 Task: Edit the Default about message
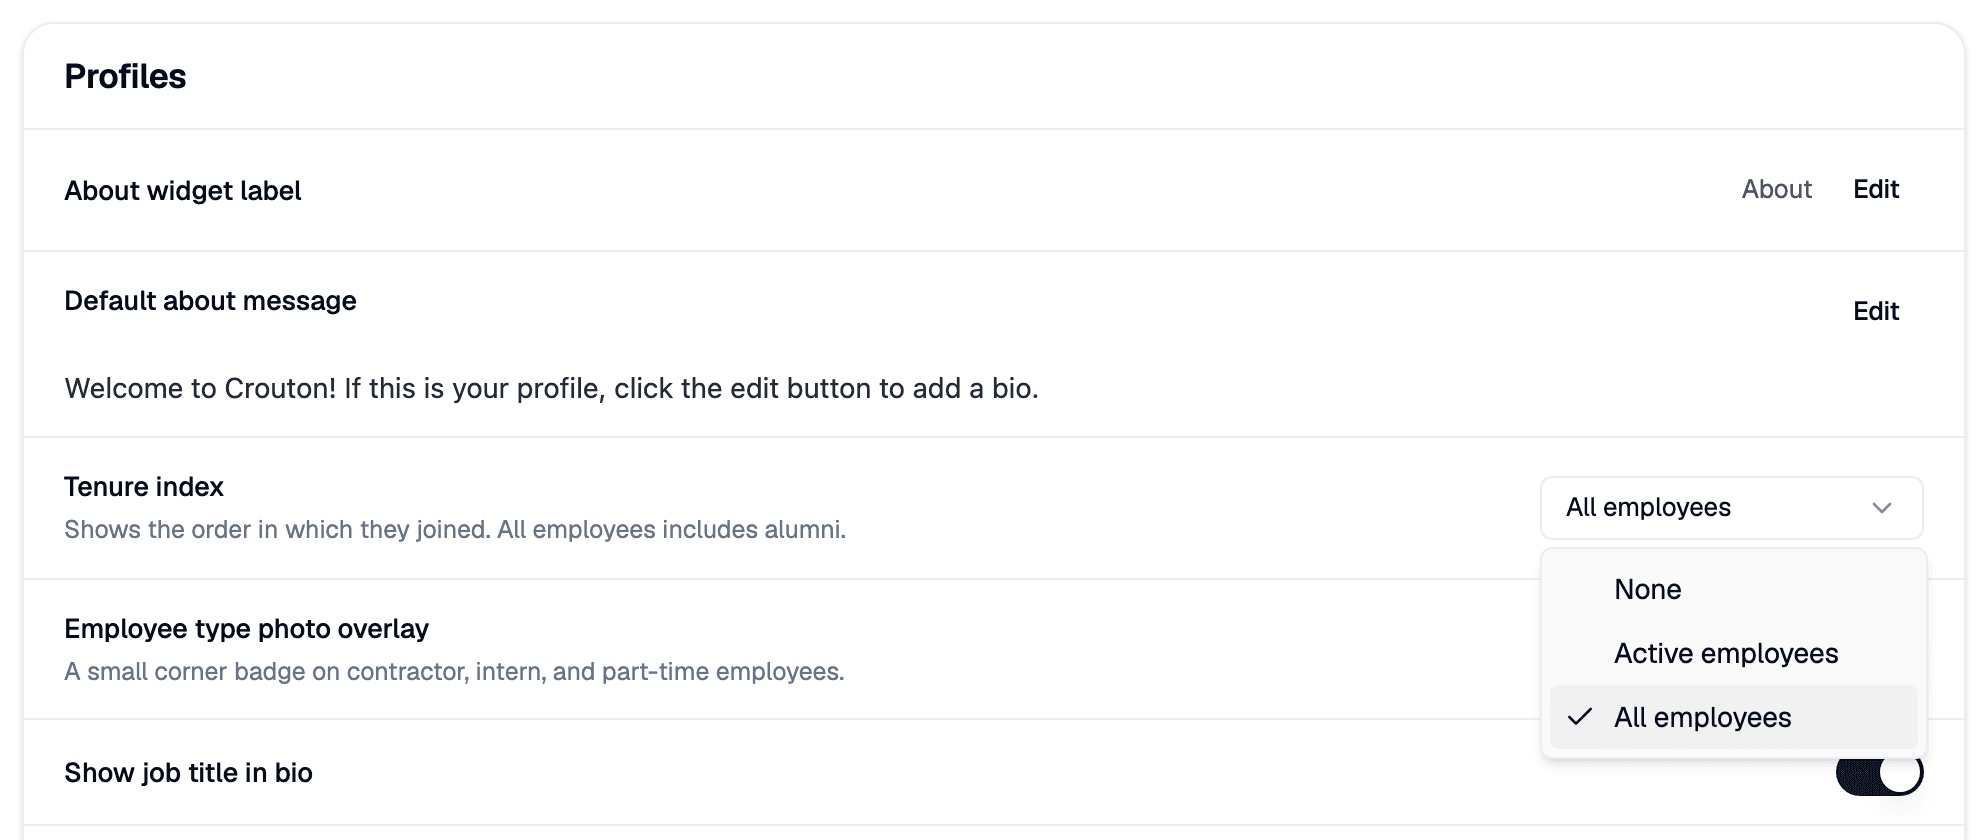pyautogui.click(x=1875, y=311)
